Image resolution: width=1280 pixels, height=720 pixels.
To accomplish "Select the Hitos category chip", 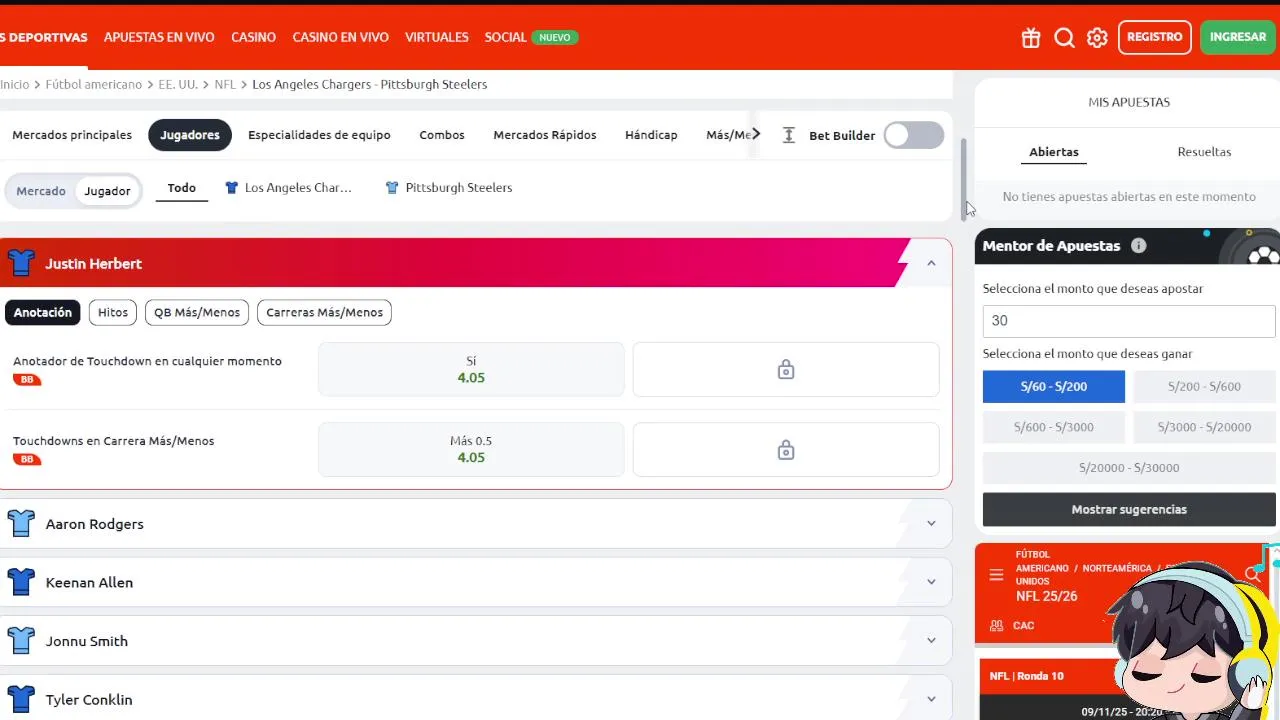I will [x=113, y=312].
